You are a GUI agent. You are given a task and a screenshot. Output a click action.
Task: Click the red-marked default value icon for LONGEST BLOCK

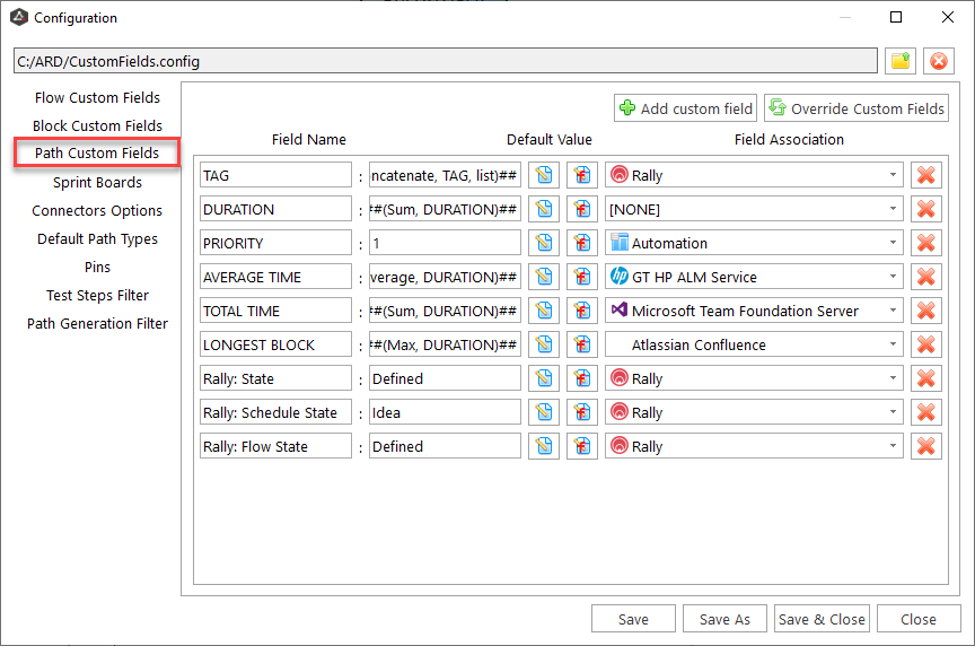point(581,345)
